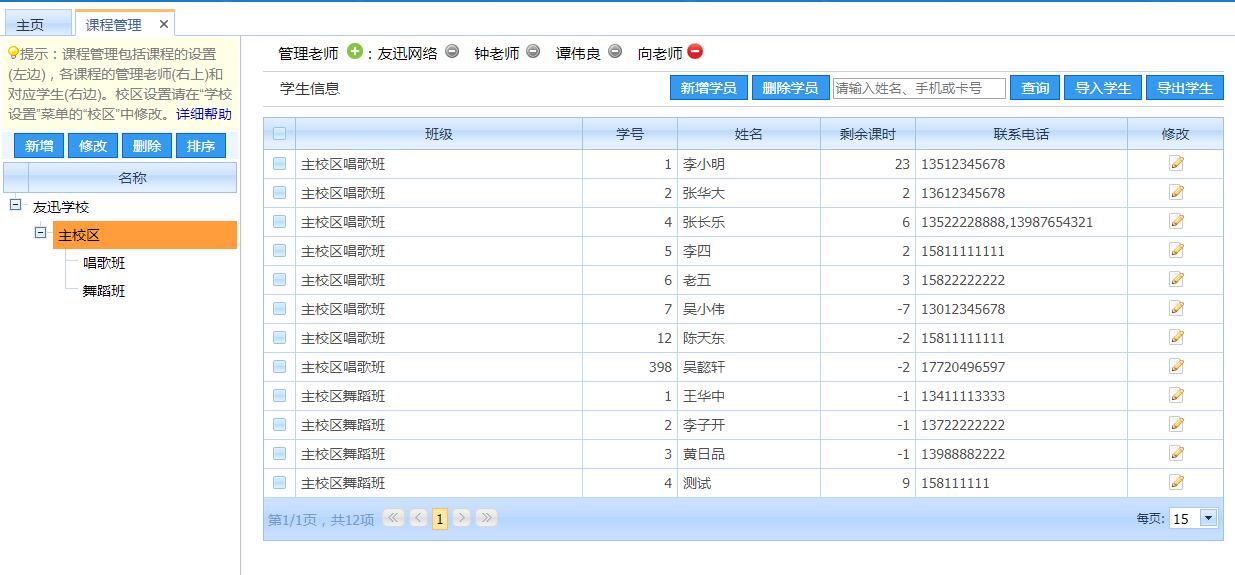Open edit icon for student 吴小伟

(x=1176, y=308)
